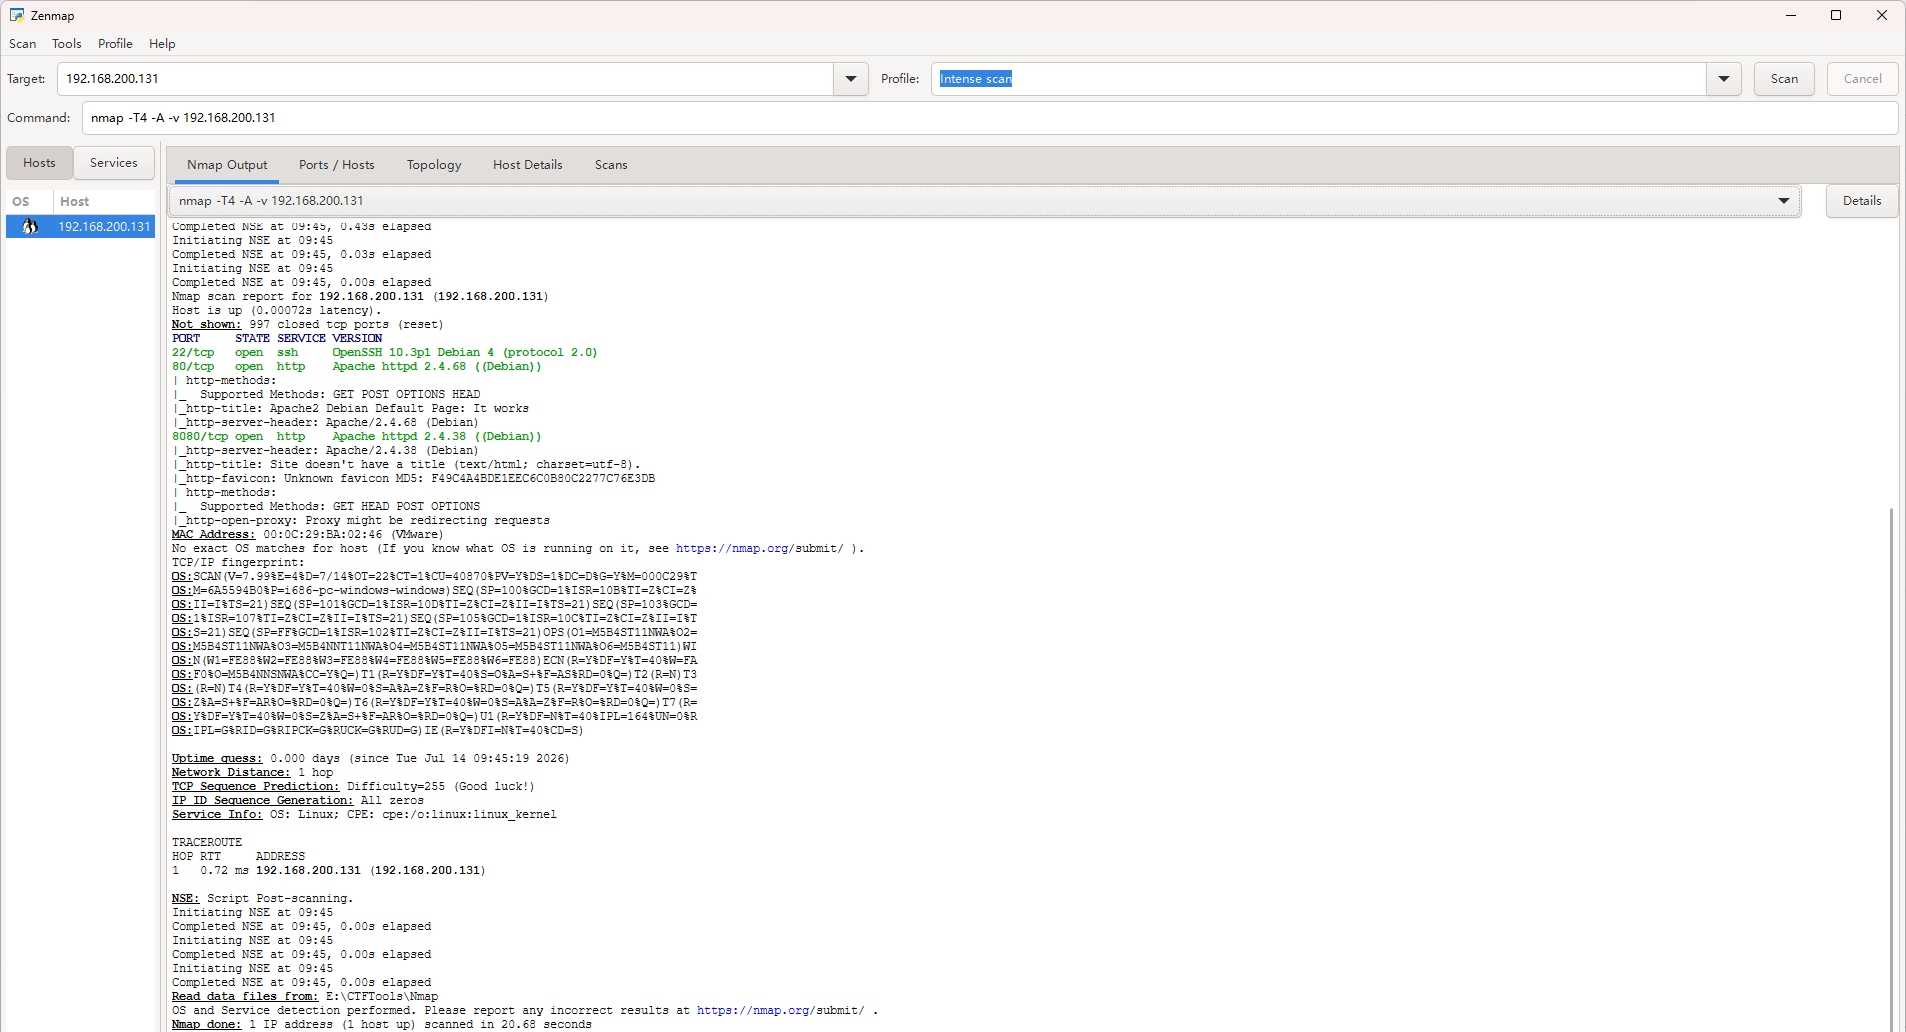
Task: Click the Linux penguin OS icon for host 192.168.200.131
Action: (x=30, y=227)
